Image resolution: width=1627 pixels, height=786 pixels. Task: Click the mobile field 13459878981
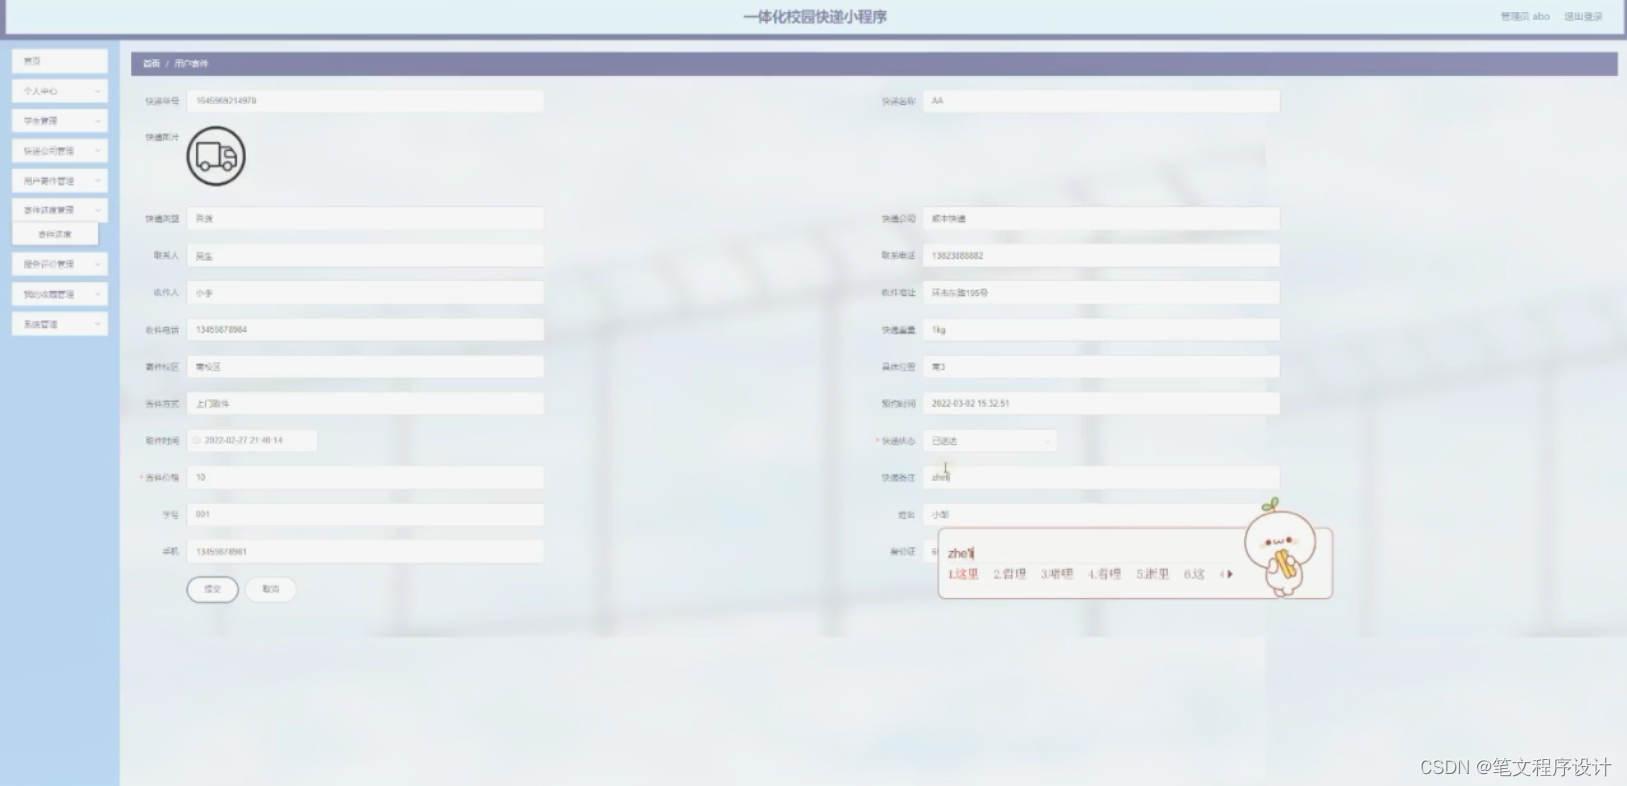[x=365, y=552]
